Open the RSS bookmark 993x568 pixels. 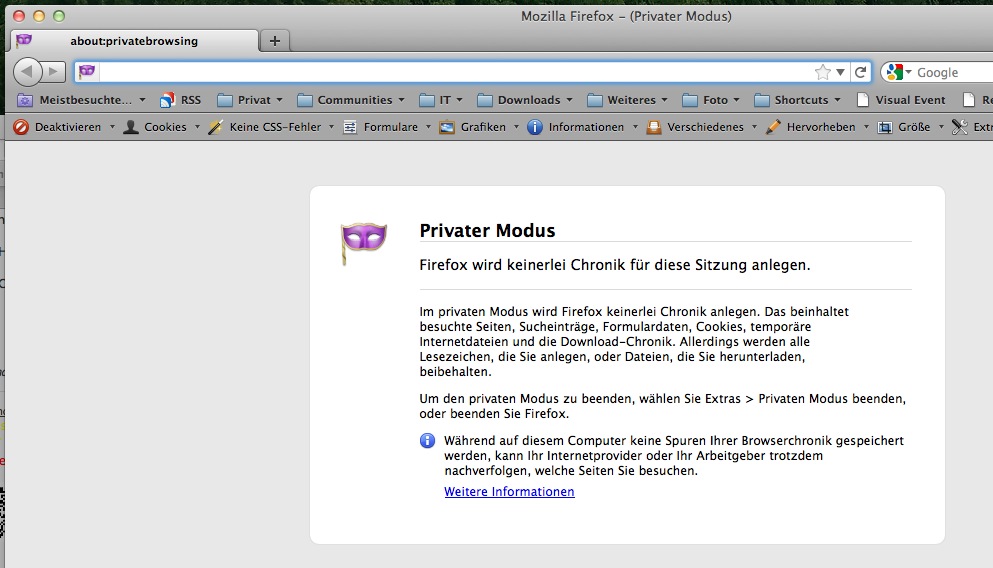180,100
